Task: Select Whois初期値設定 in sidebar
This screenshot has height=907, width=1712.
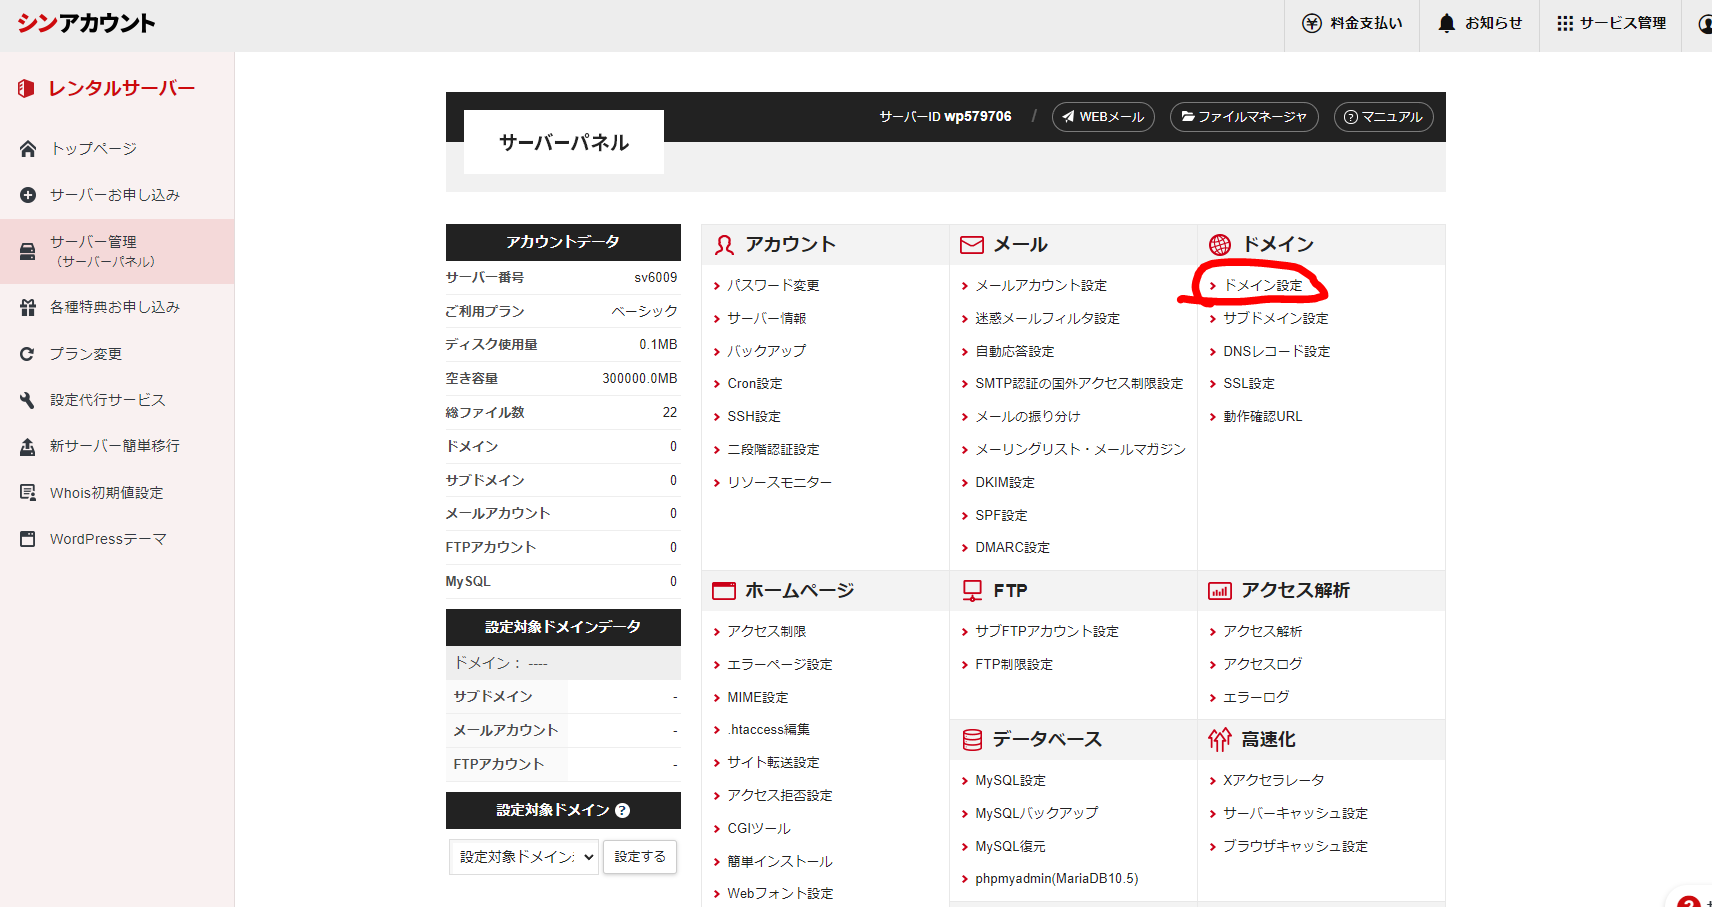Action: tap(107, 493)
